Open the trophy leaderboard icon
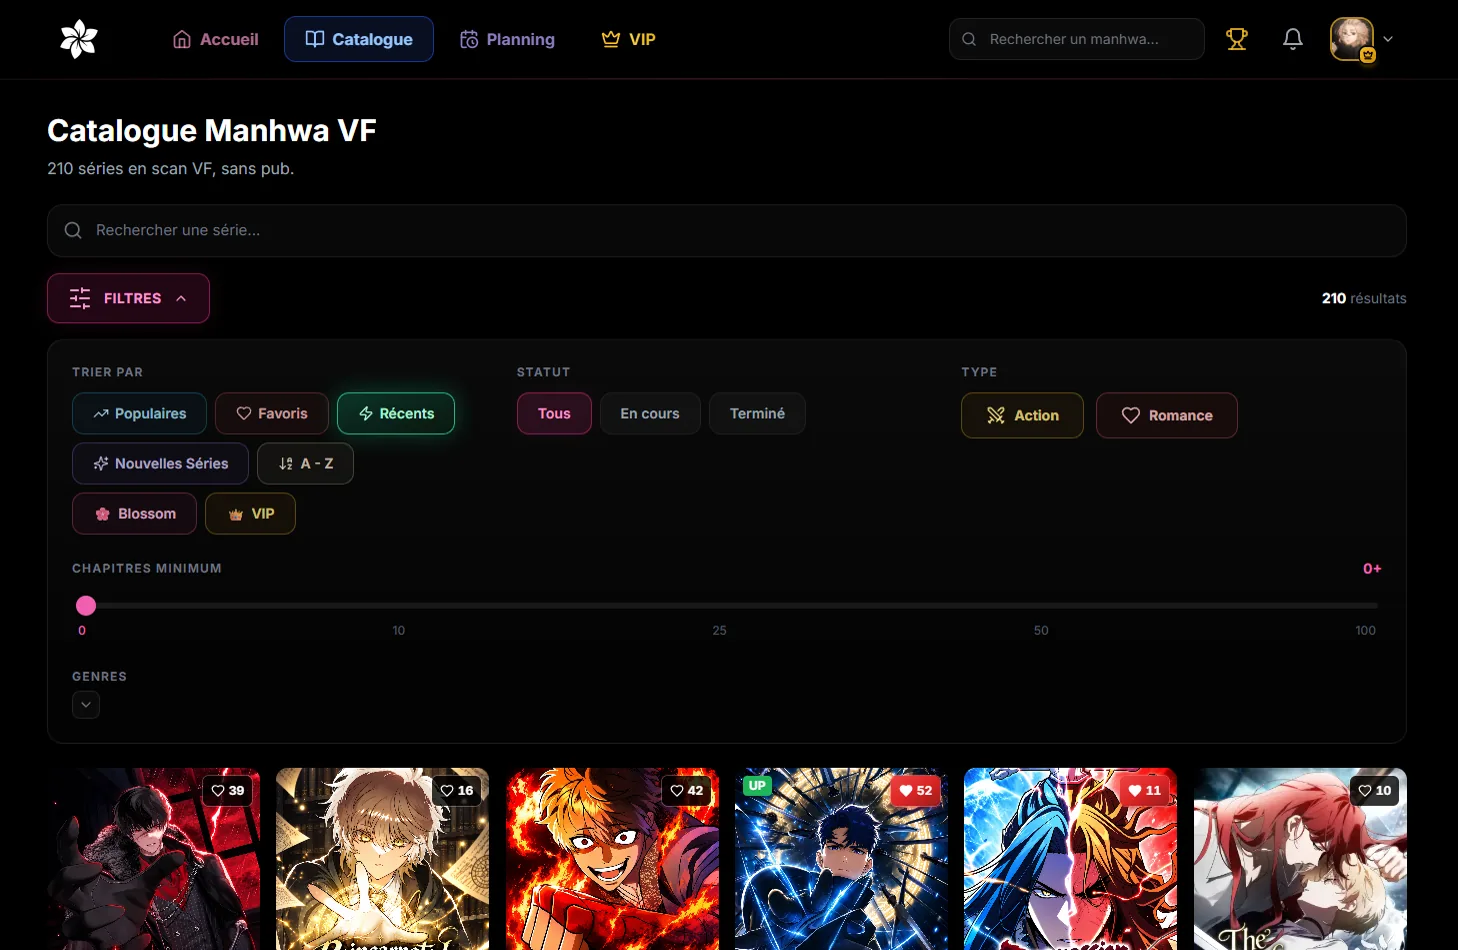 [x=1237, y=39]
